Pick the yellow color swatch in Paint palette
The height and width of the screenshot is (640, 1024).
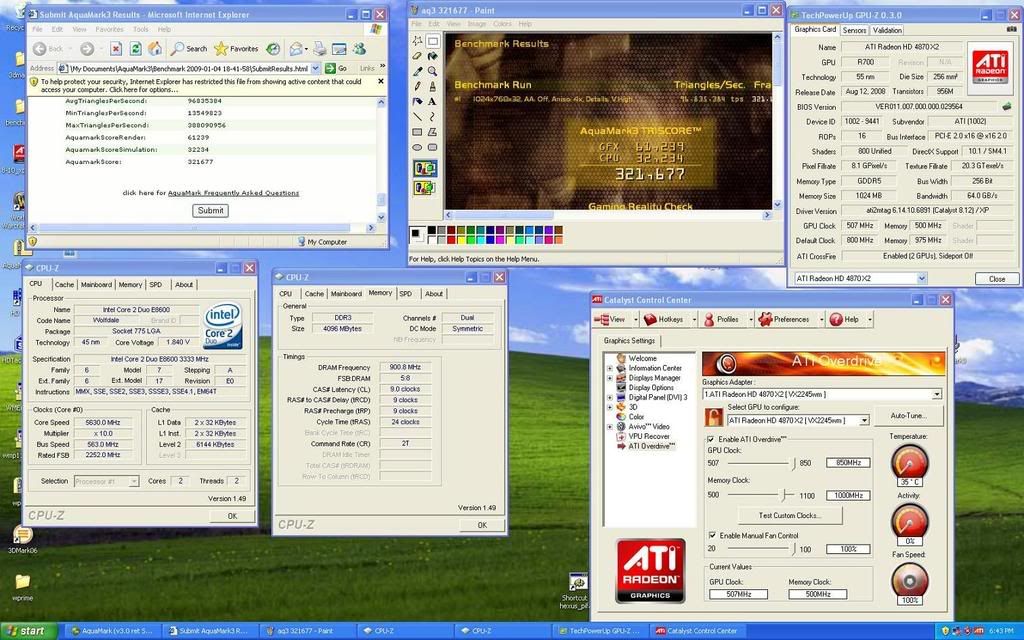coord(461,239)
